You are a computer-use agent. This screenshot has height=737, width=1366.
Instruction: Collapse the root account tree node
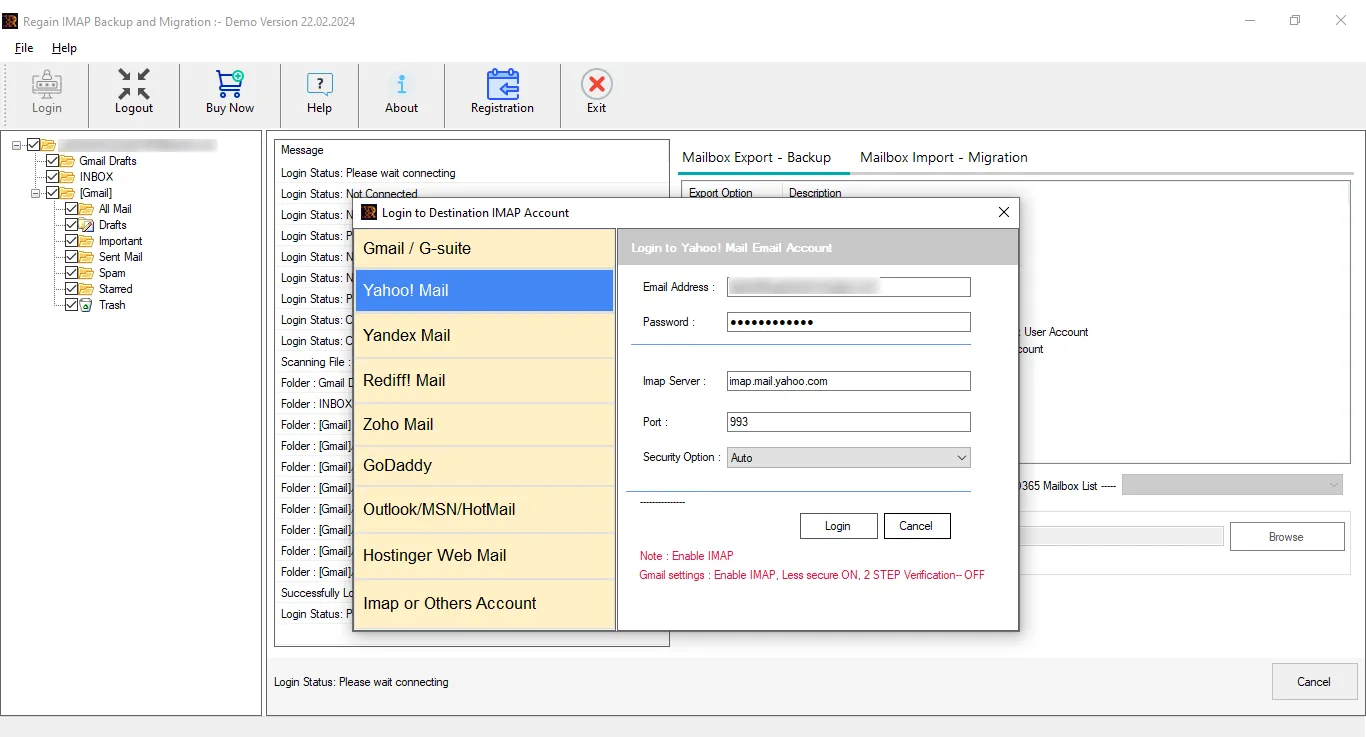[x=17, y=145]
